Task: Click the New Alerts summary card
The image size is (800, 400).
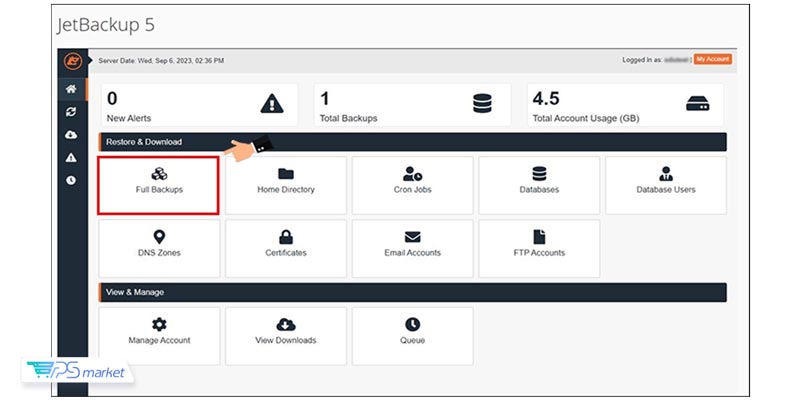Action: [196, 105]
